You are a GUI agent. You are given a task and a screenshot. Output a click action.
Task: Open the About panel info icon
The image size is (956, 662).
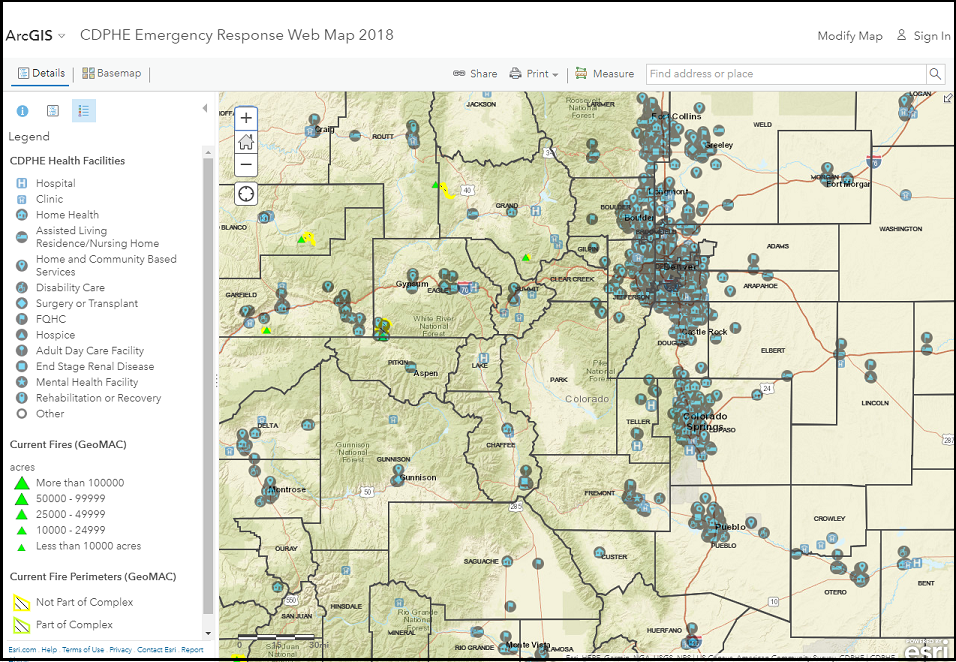click(x=22, y=110)
